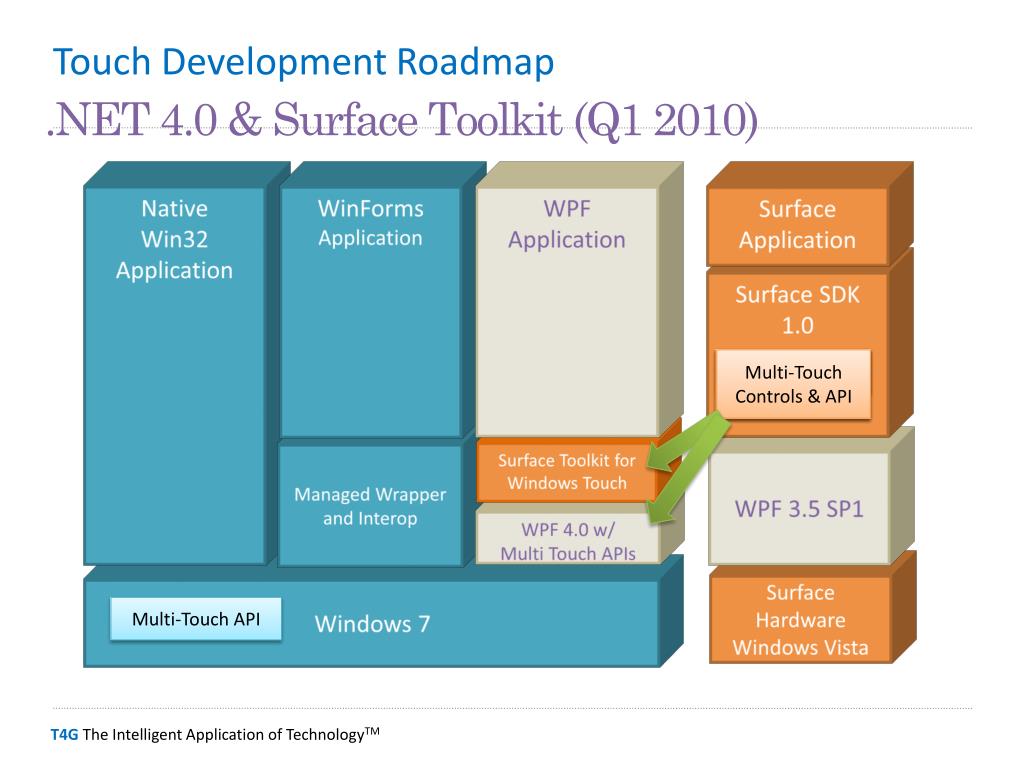Click the 'Surface SDK 1.0' label
Viewport: 1024px width, 768px height.
point(797,310)
